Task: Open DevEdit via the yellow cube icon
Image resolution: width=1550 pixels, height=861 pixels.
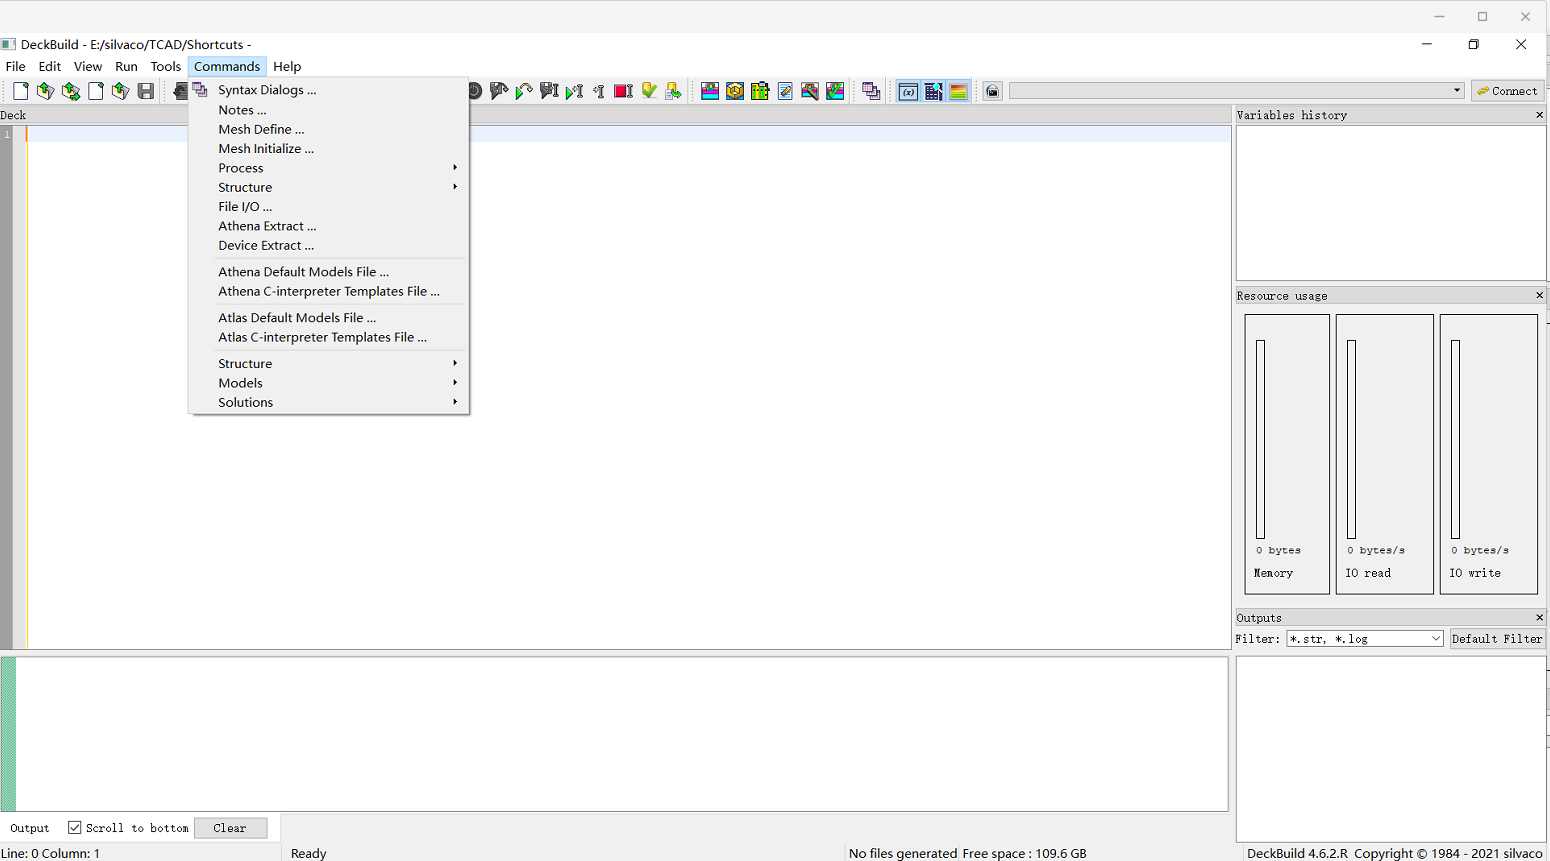Action: click(735, 90)
